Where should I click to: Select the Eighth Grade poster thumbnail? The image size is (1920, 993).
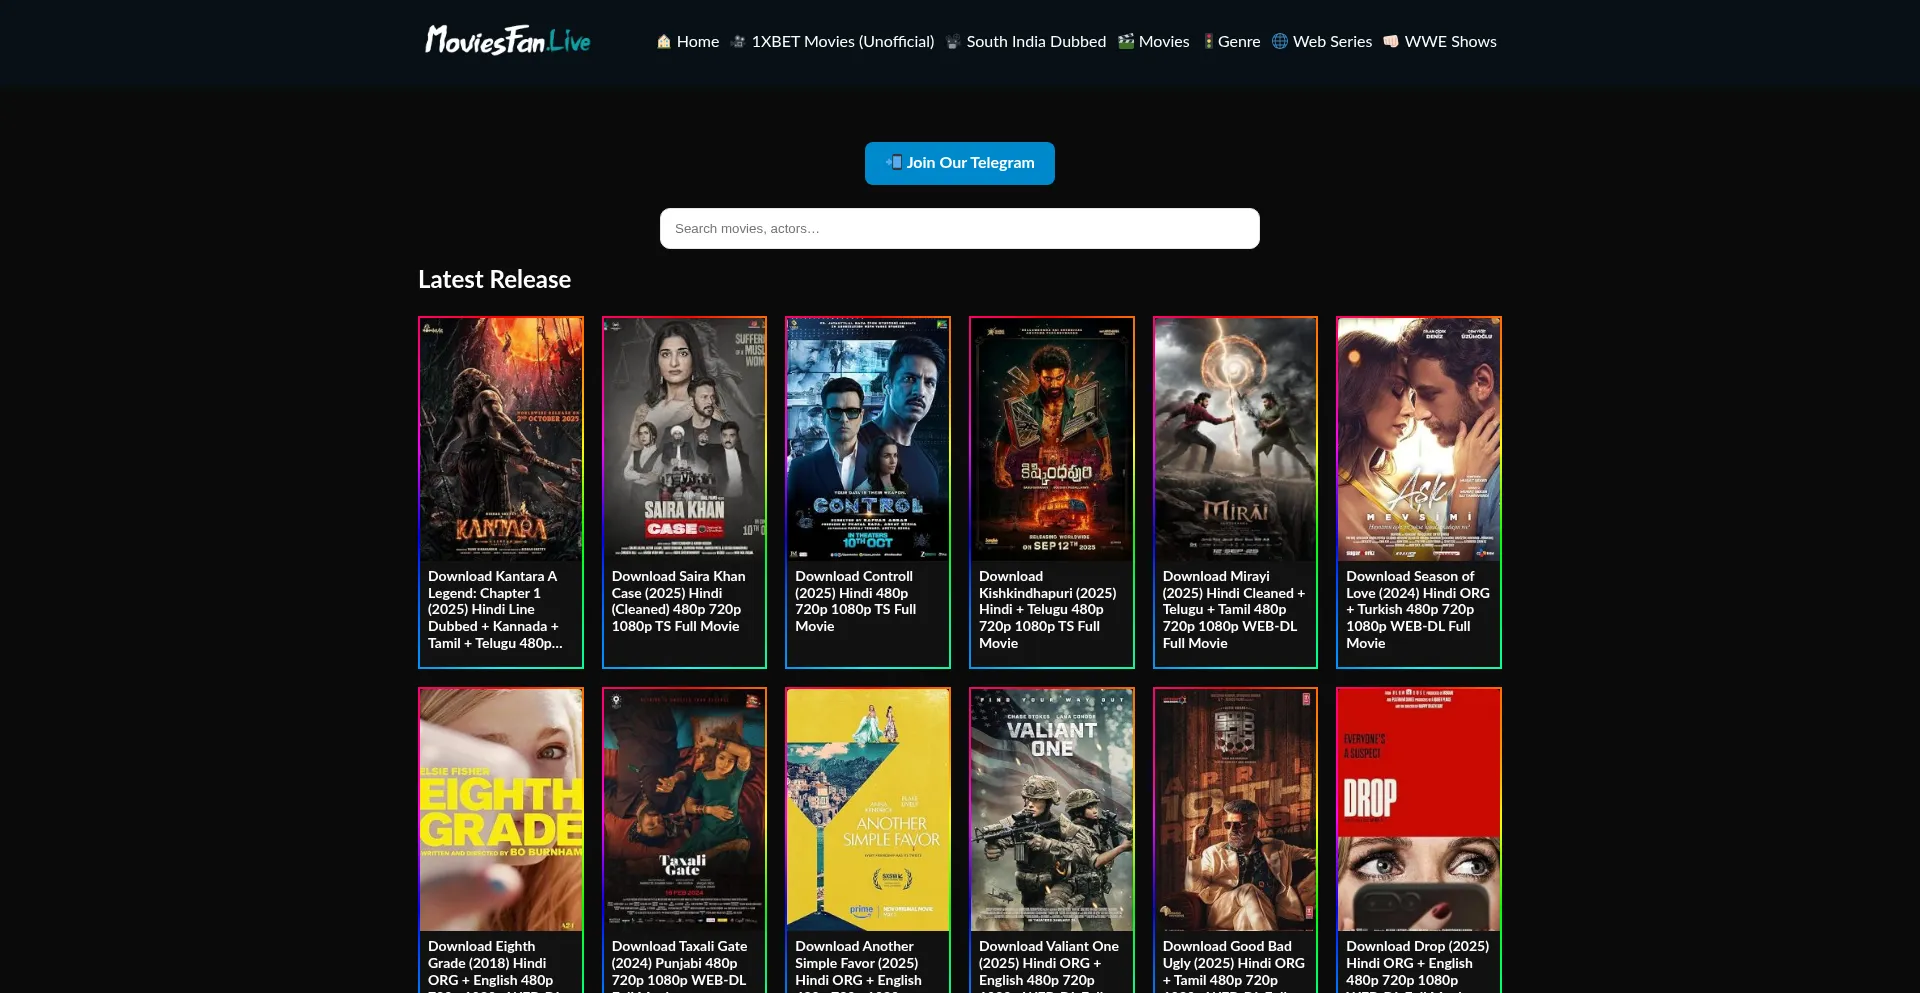coord(501,809)
